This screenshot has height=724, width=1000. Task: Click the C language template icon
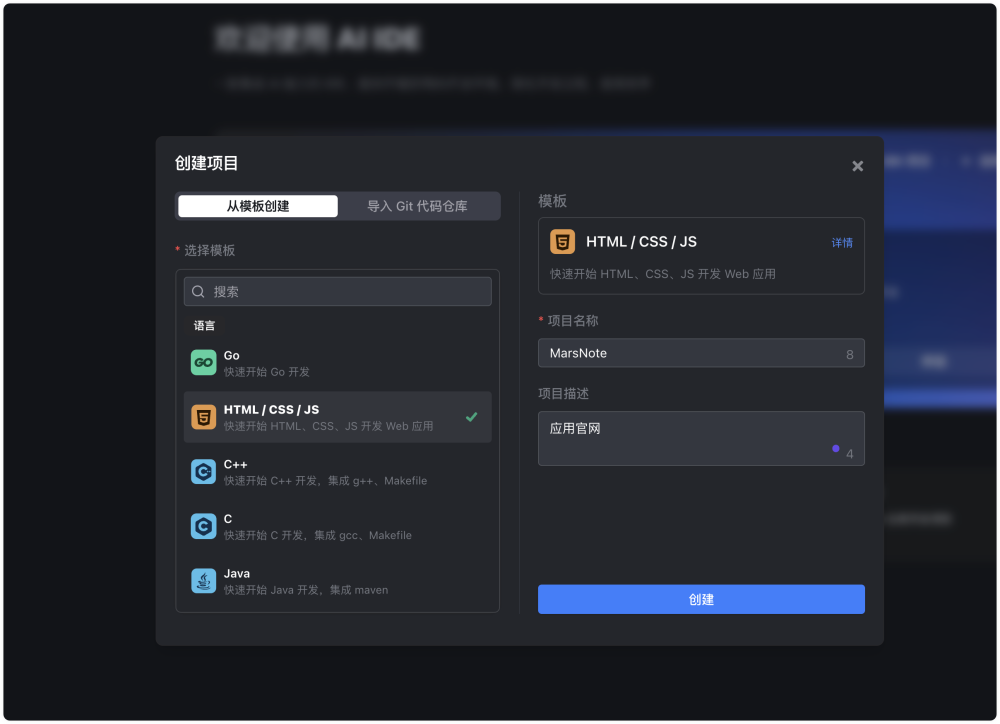(x=203, y=526)
